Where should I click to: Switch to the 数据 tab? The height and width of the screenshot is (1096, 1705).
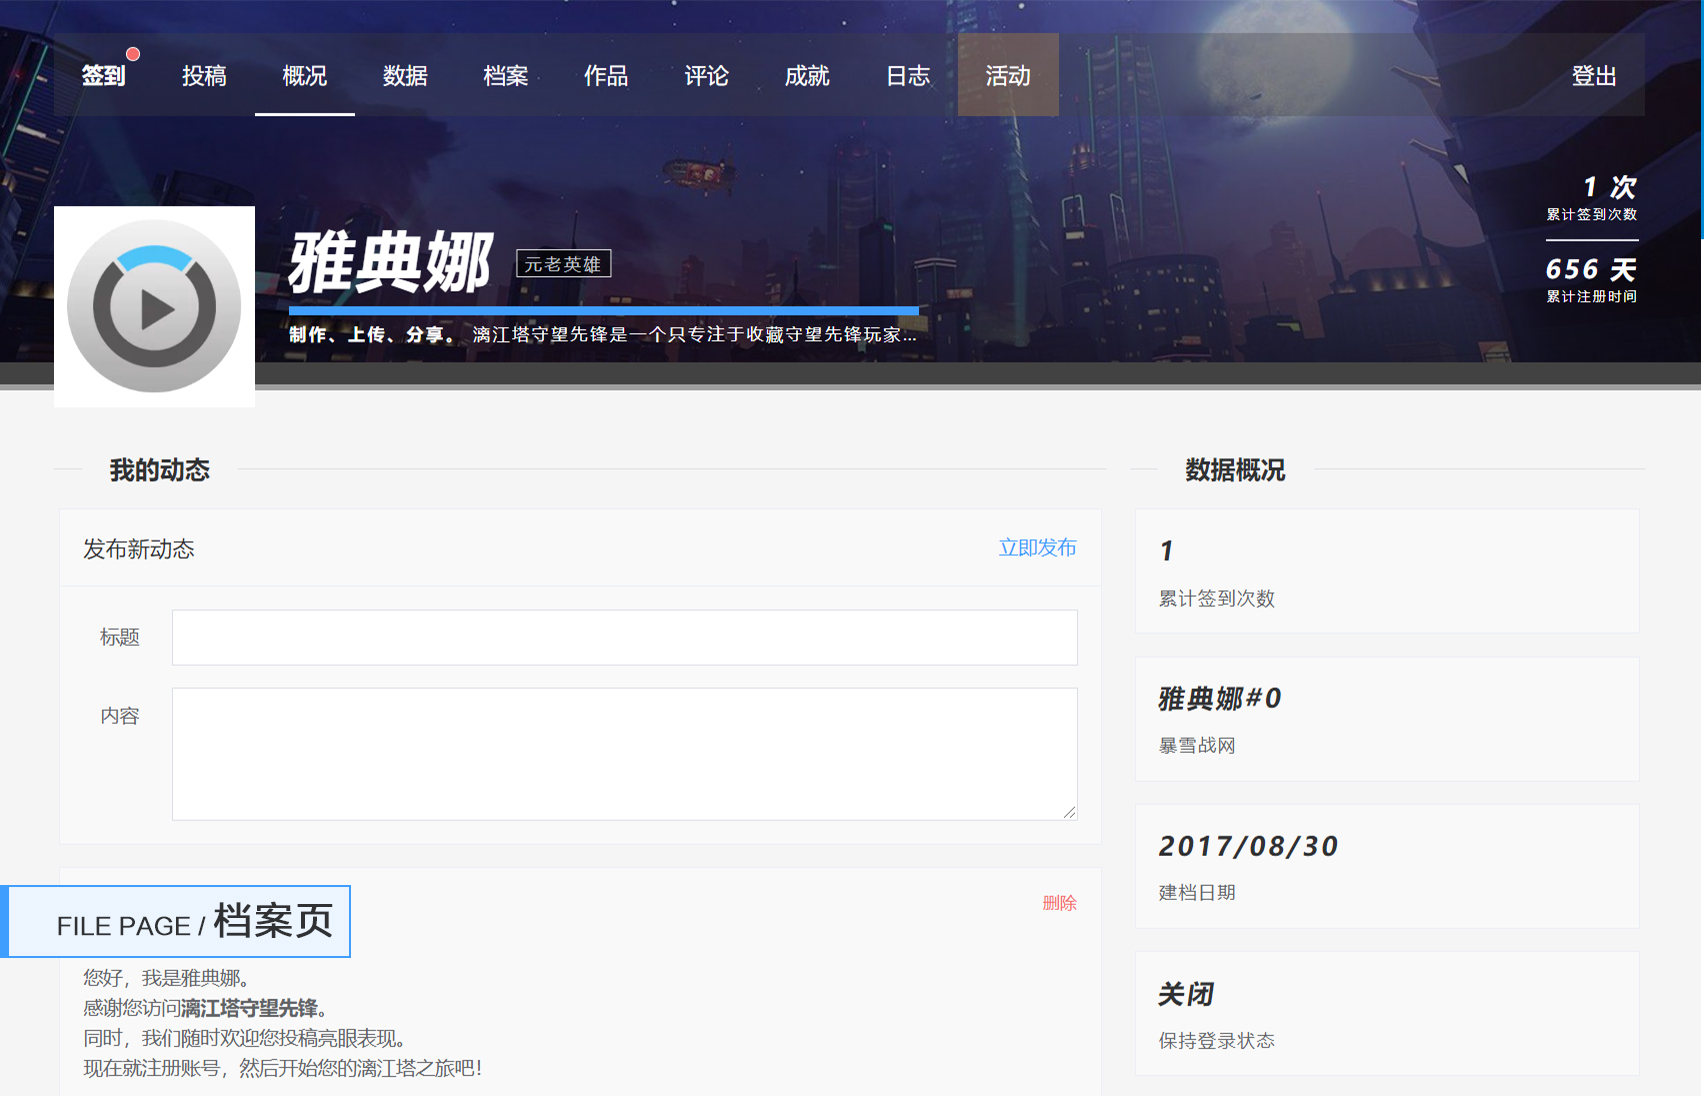(405, 76)
